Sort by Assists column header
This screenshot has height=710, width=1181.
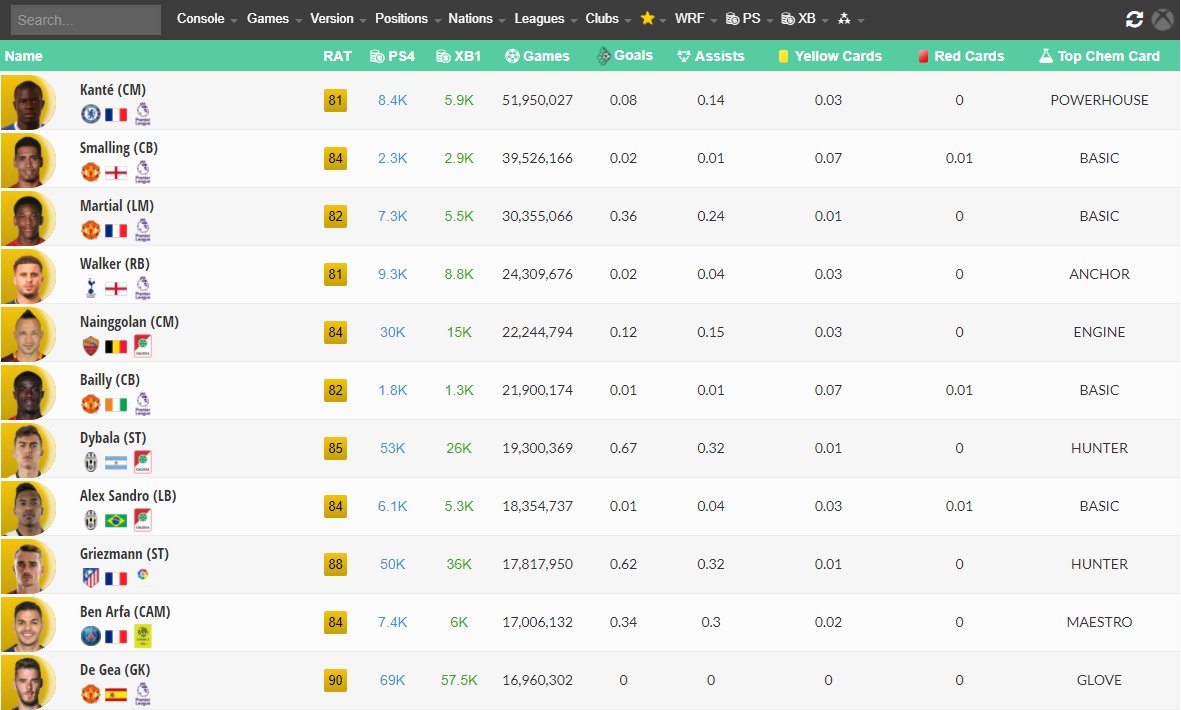click(x=710, y=56)
